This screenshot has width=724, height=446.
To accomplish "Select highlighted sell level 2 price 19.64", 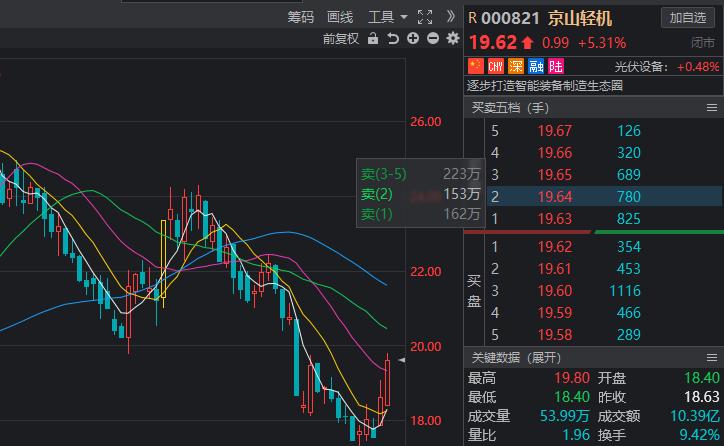I will tap(555, 197).
